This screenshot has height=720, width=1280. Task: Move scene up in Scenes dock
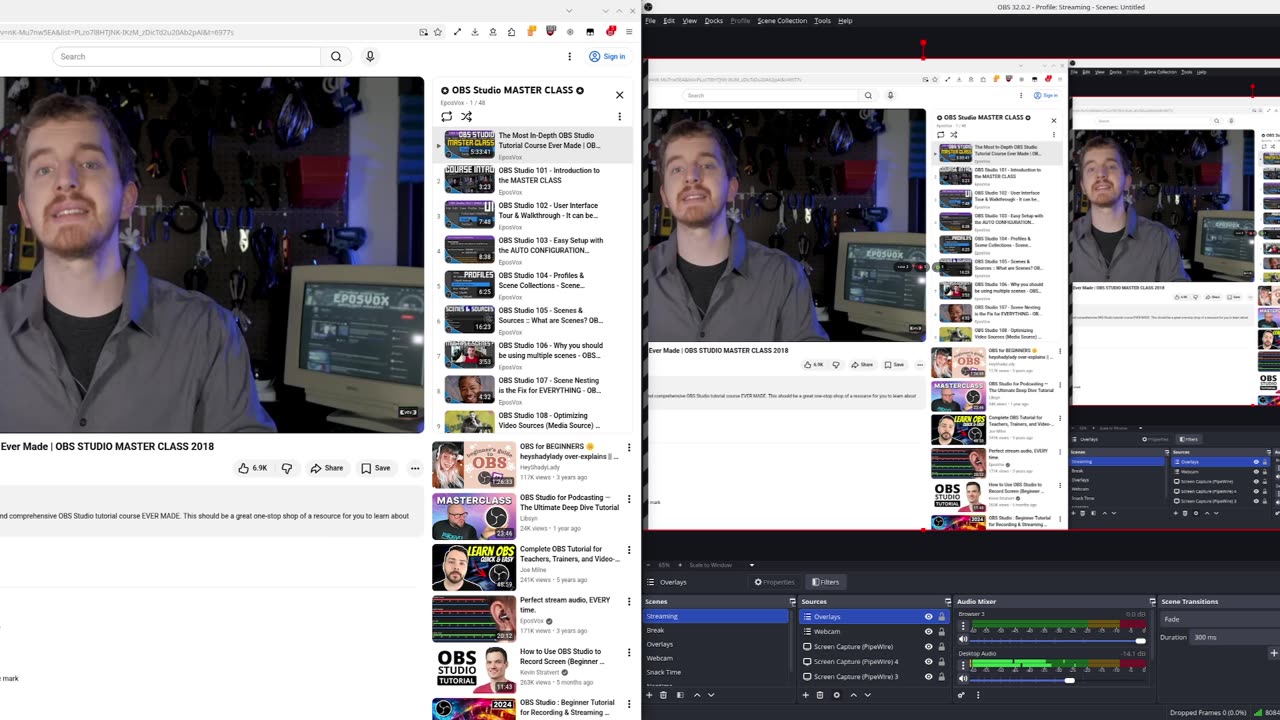(697, 695)
